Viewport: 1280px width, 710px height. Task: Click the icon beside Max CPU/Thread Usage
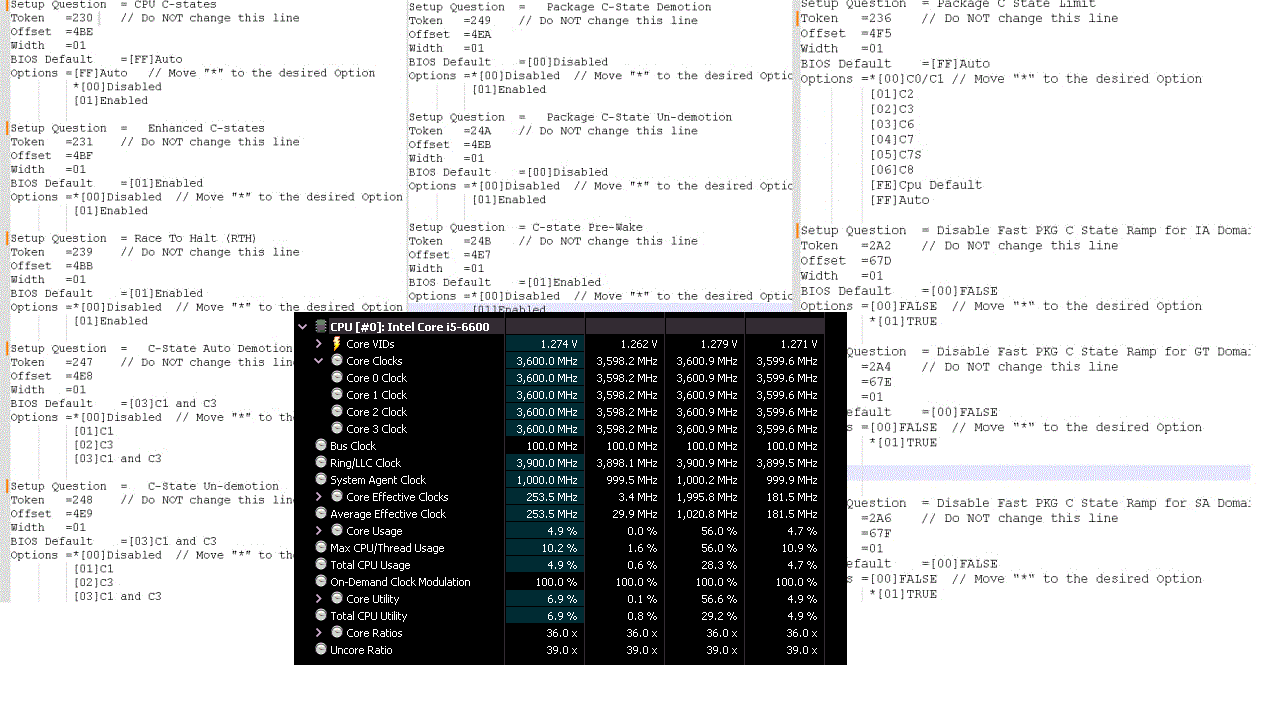click(321, 548)
